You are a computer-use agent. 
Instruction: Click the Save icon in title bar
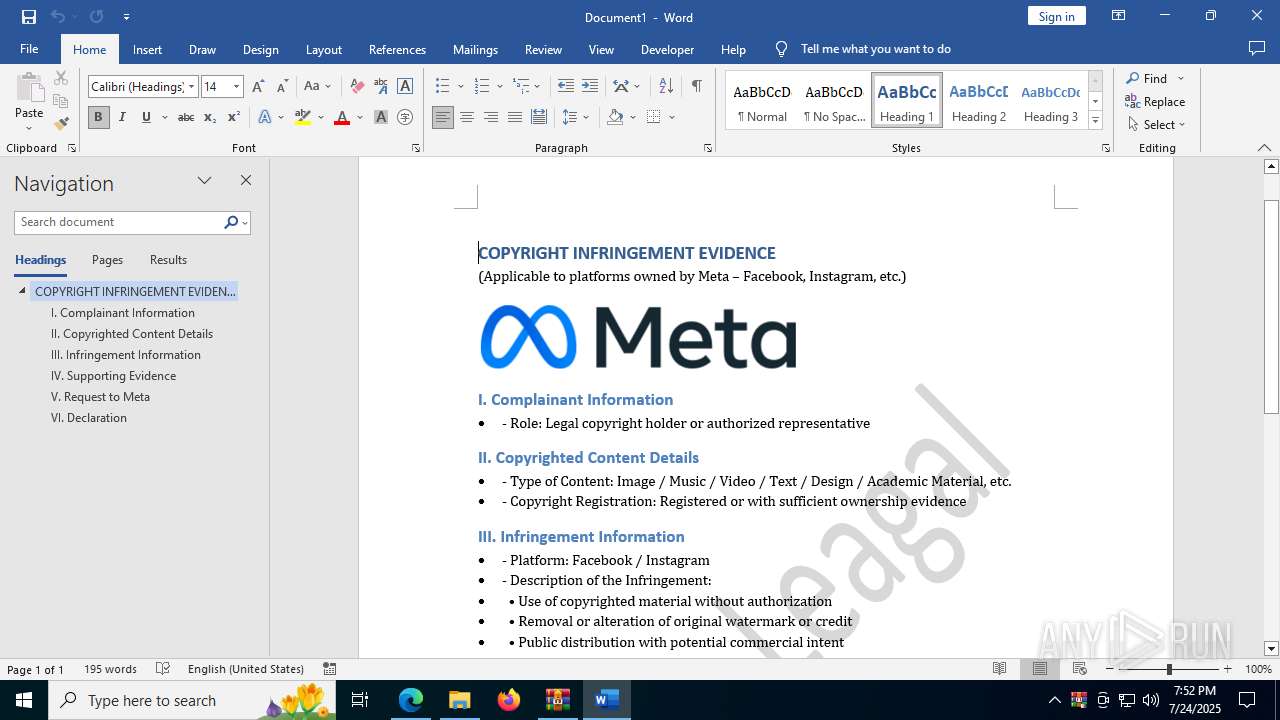click(29, 17)
